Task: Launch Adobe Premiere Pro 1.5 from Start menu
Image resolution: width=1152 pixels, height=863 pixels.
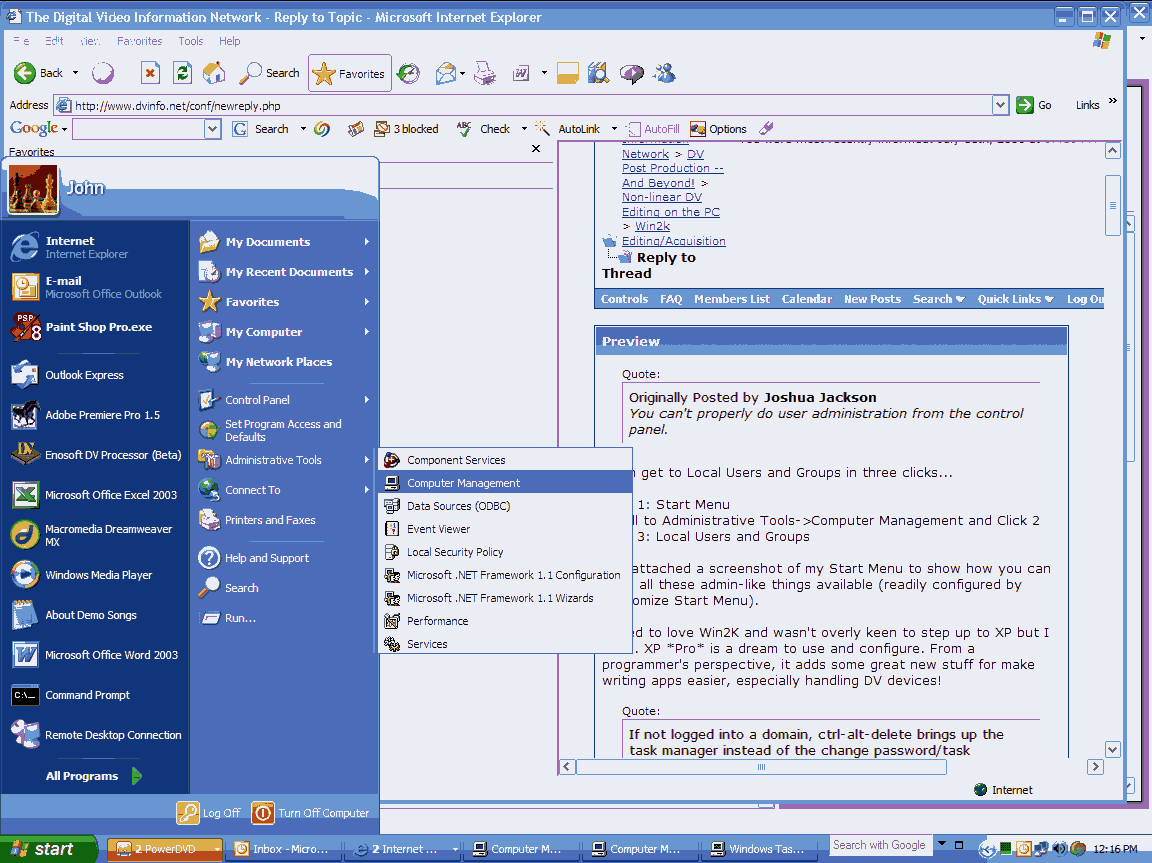Action: pyautogui.click(x=101, y=415)
